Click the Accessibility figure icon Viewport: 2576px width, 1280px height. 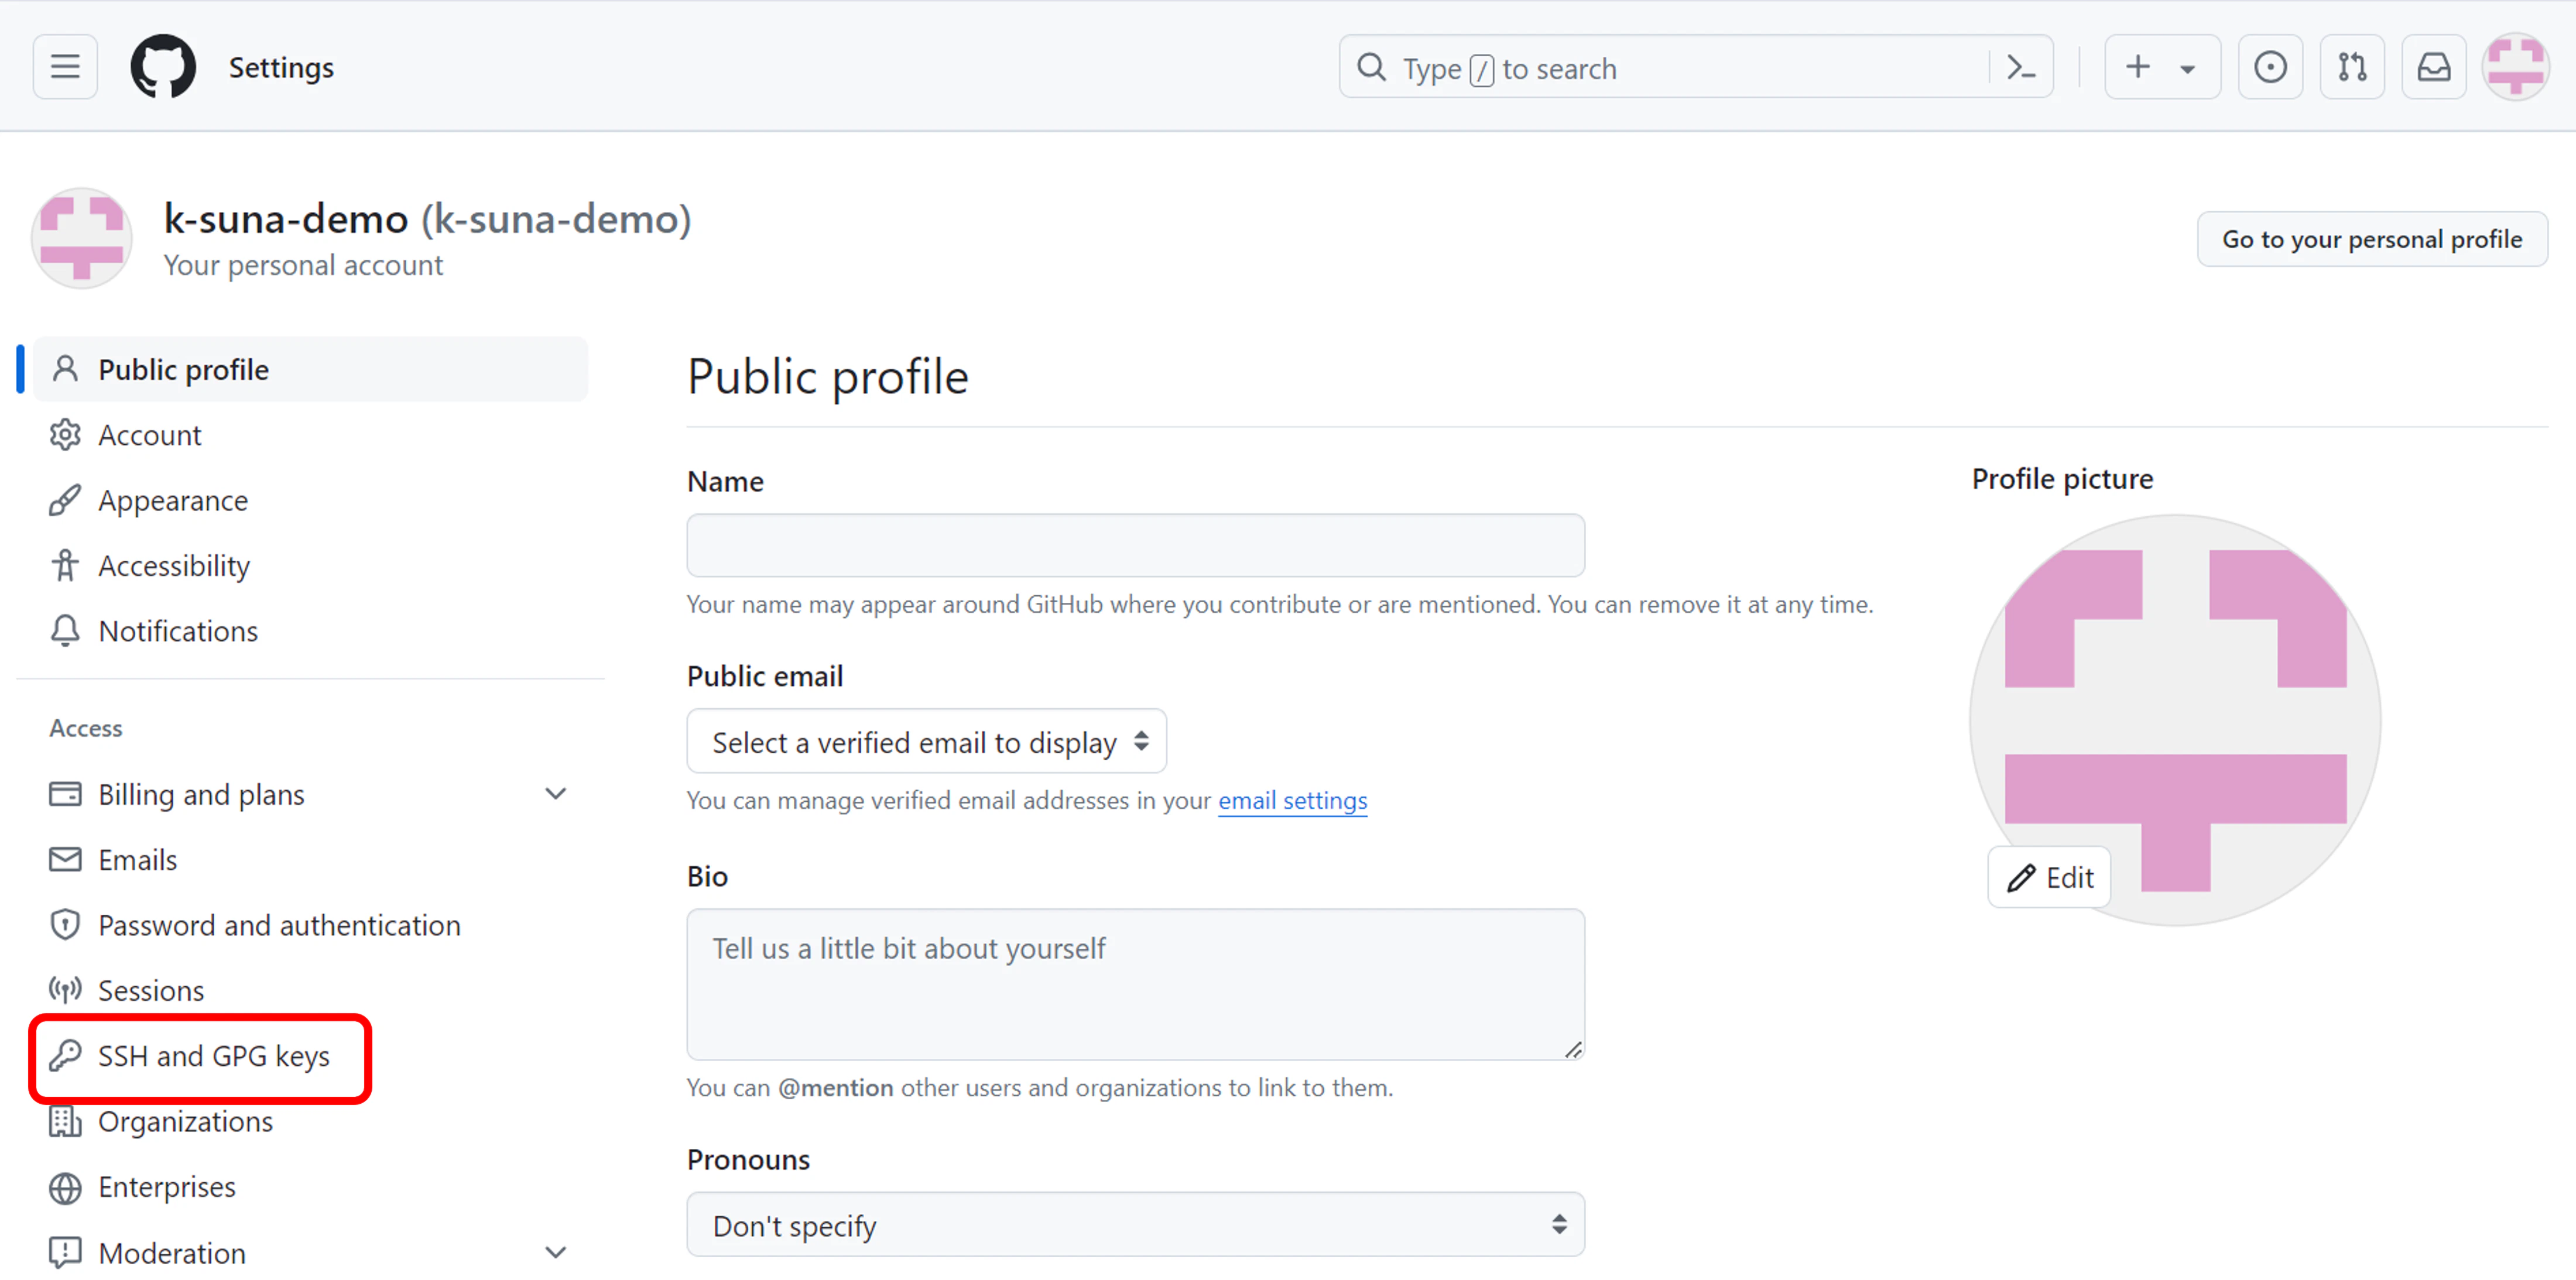(65, 565)
